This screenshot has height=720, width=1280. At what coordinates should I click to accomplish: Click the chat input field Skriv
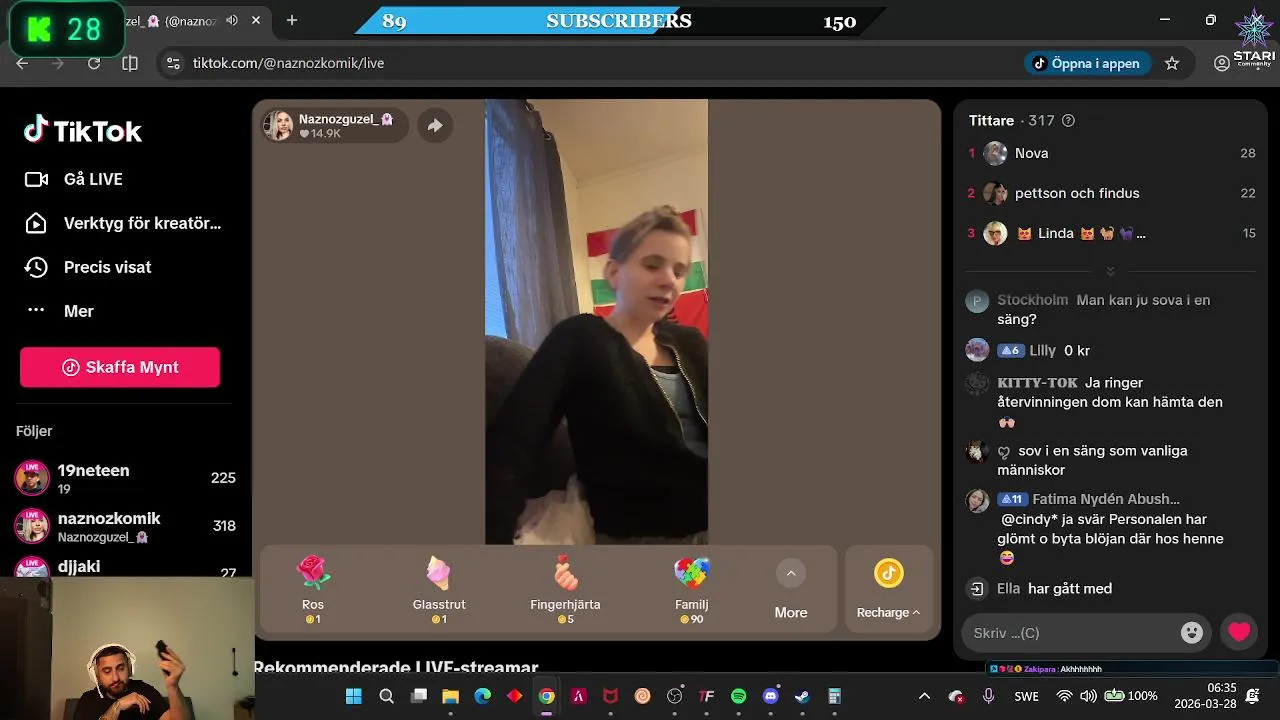(1070, 632)
